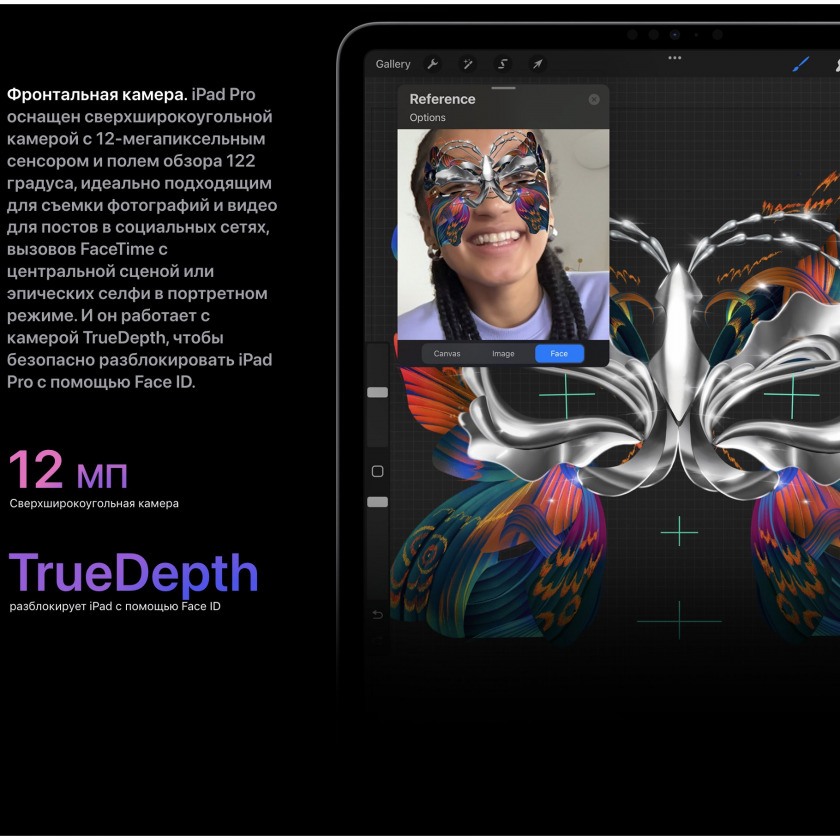Open Reference panel Options
Viewport: 840px width, 840px height.
(x=428, y=118)
